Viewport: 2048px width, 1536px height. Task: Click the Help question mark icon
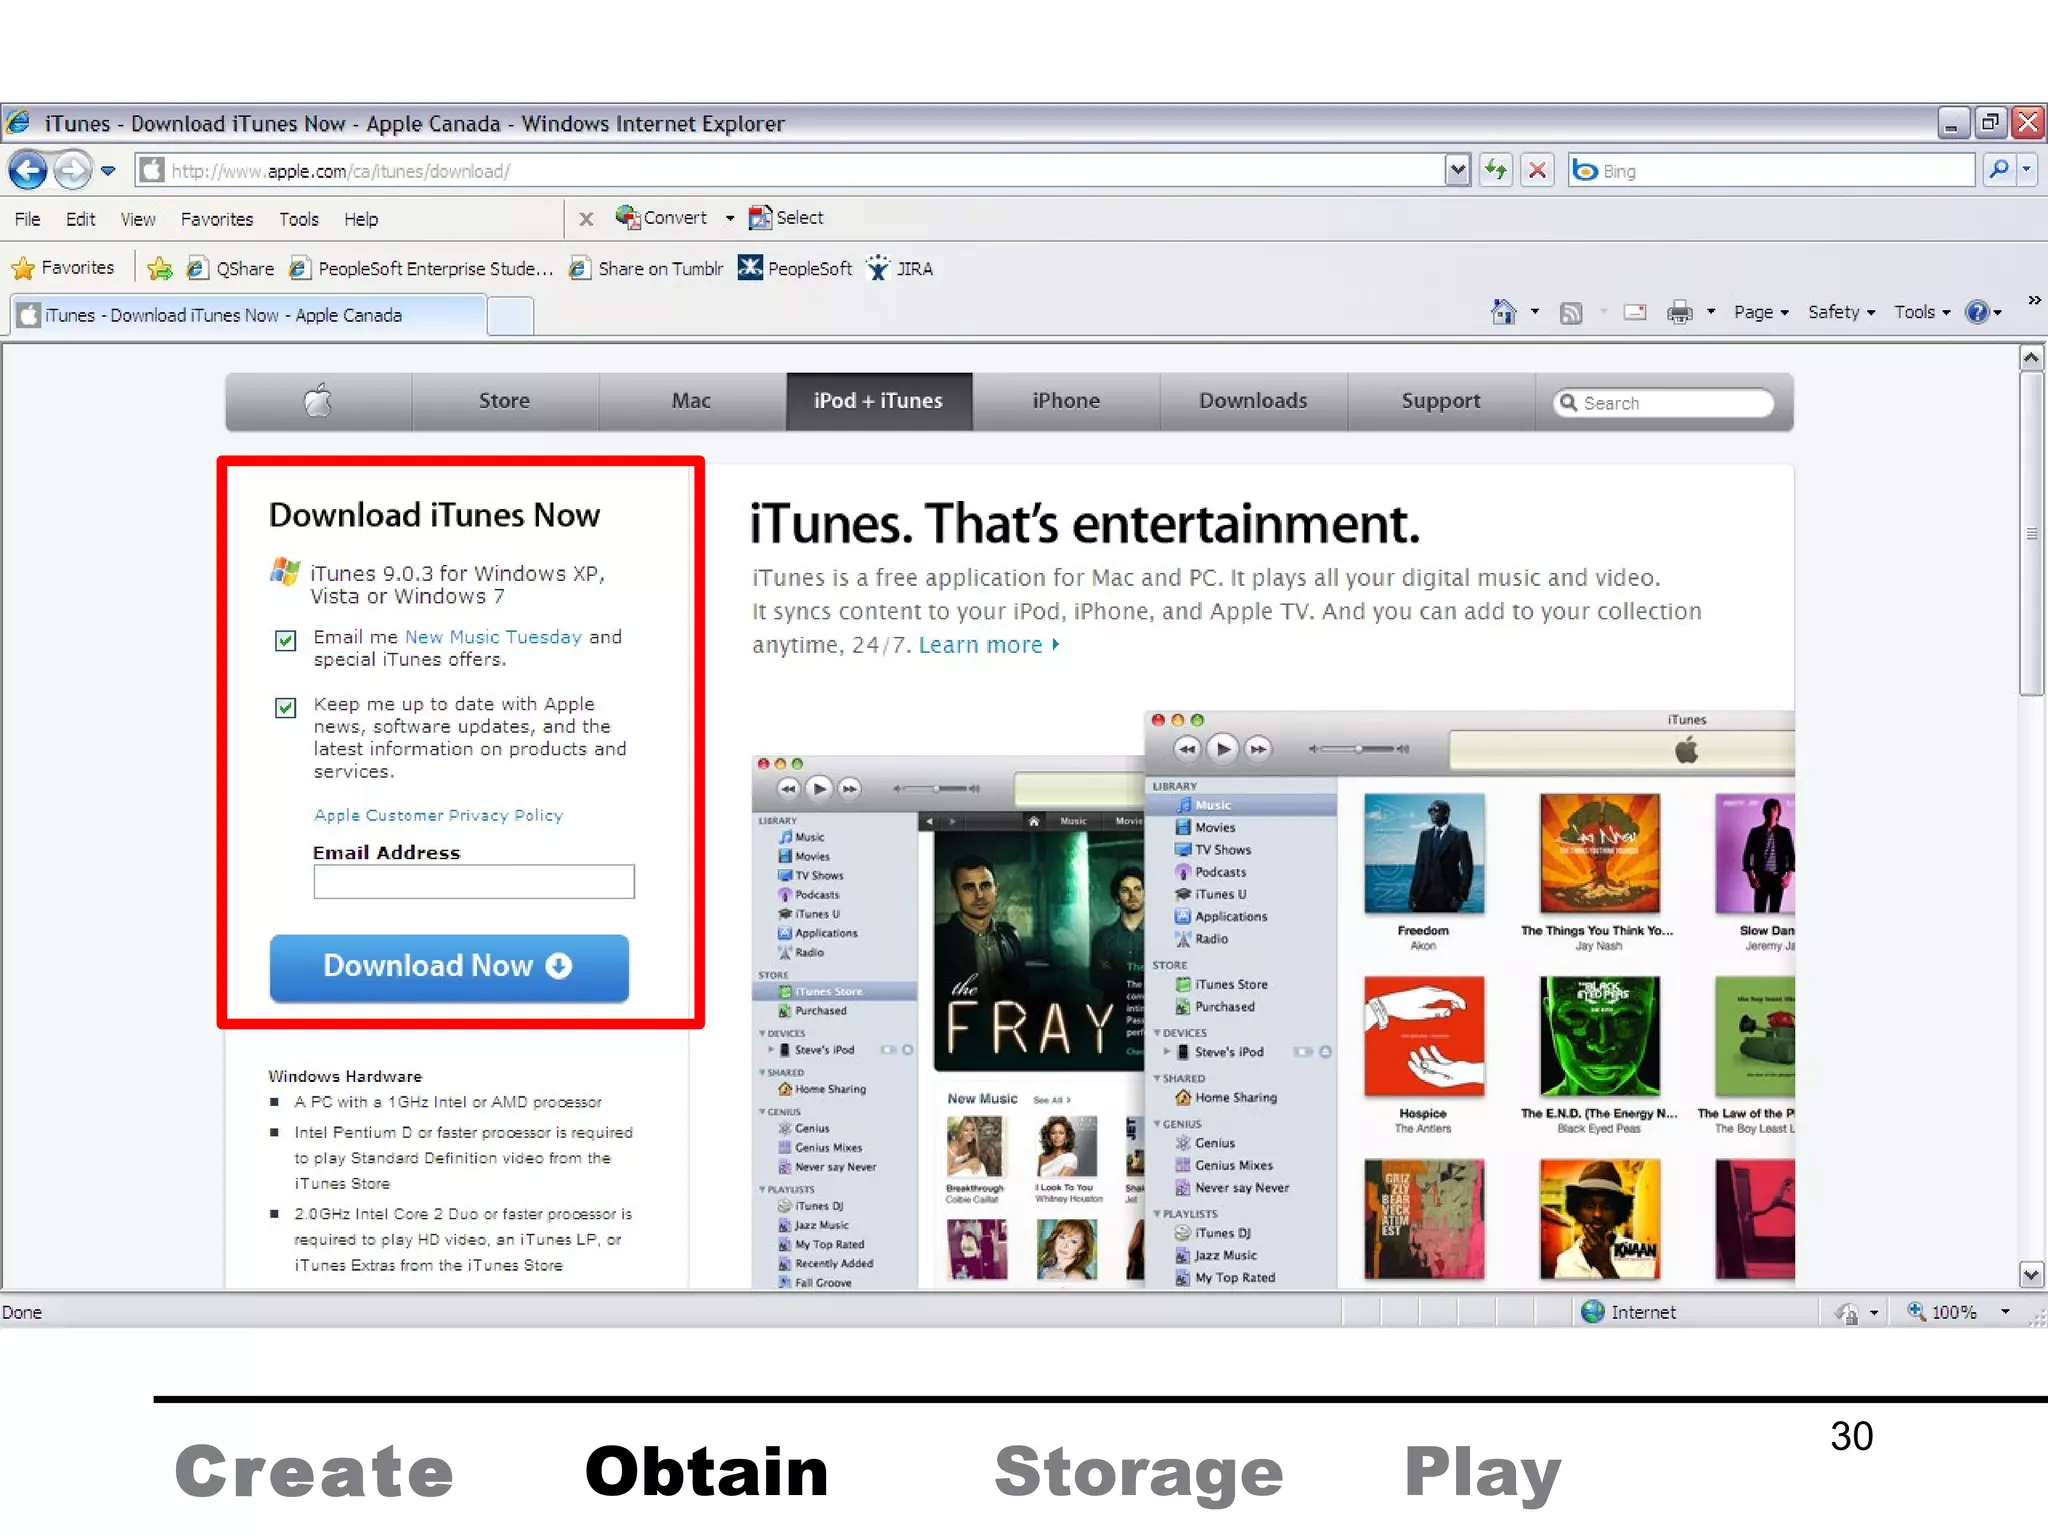click(x=1976, y=312)
